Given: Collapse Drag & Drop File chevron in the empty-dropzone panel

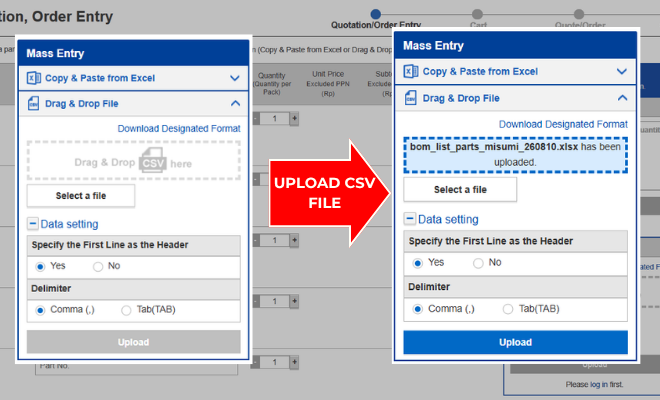Looking at the screenshot, I should (x=235, y=103).
